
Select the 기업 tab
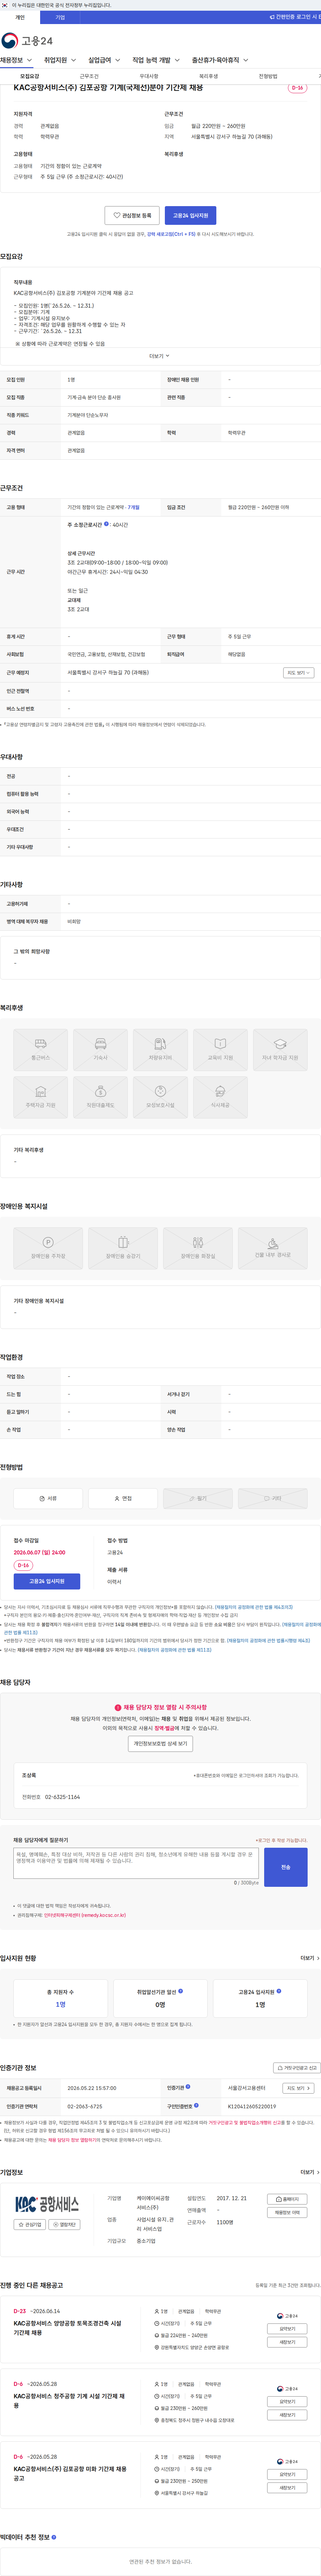60,17
